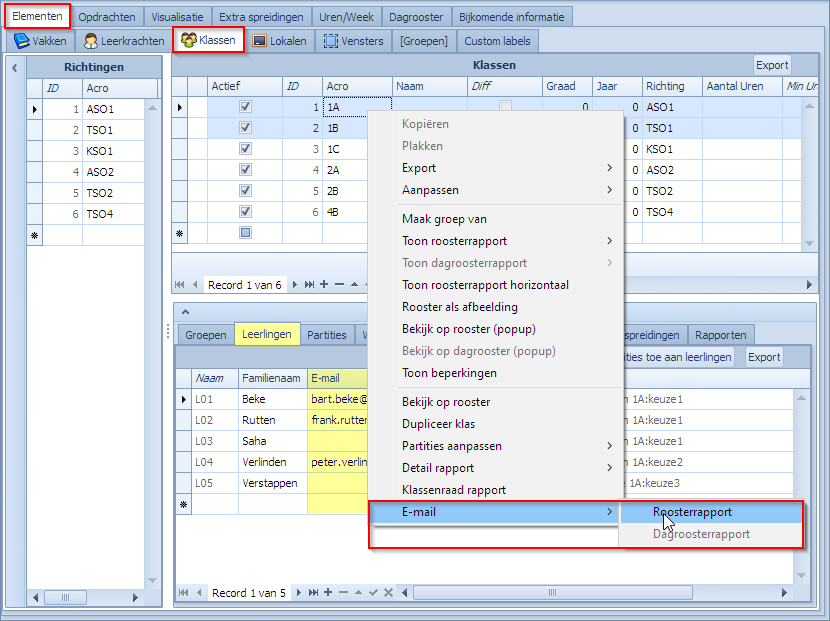This screenshot has width=830, height=621.
Task: Toggle Actief checkbox for class 1C
Action: (245, 149)
